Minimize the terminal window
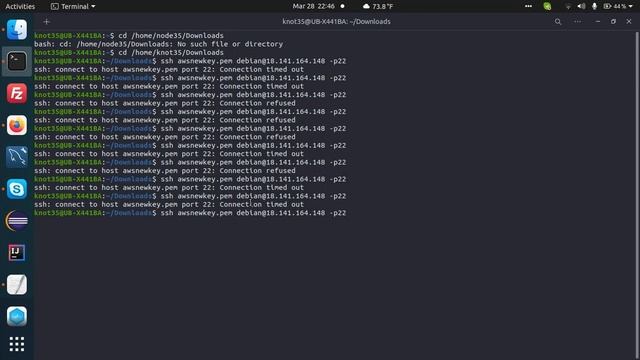640x360 pixels. click(x=598, y=22)
